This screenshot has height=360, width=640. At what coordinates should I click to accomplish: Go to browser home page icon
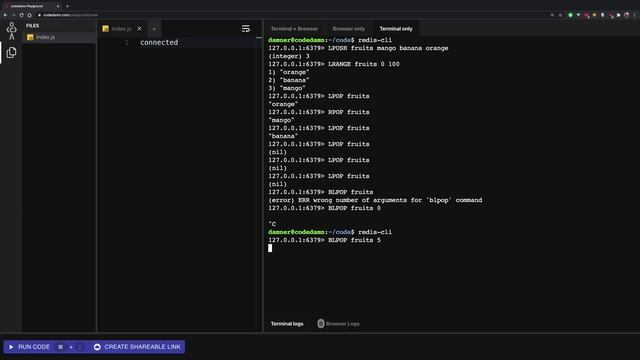(x=29, y=15)
